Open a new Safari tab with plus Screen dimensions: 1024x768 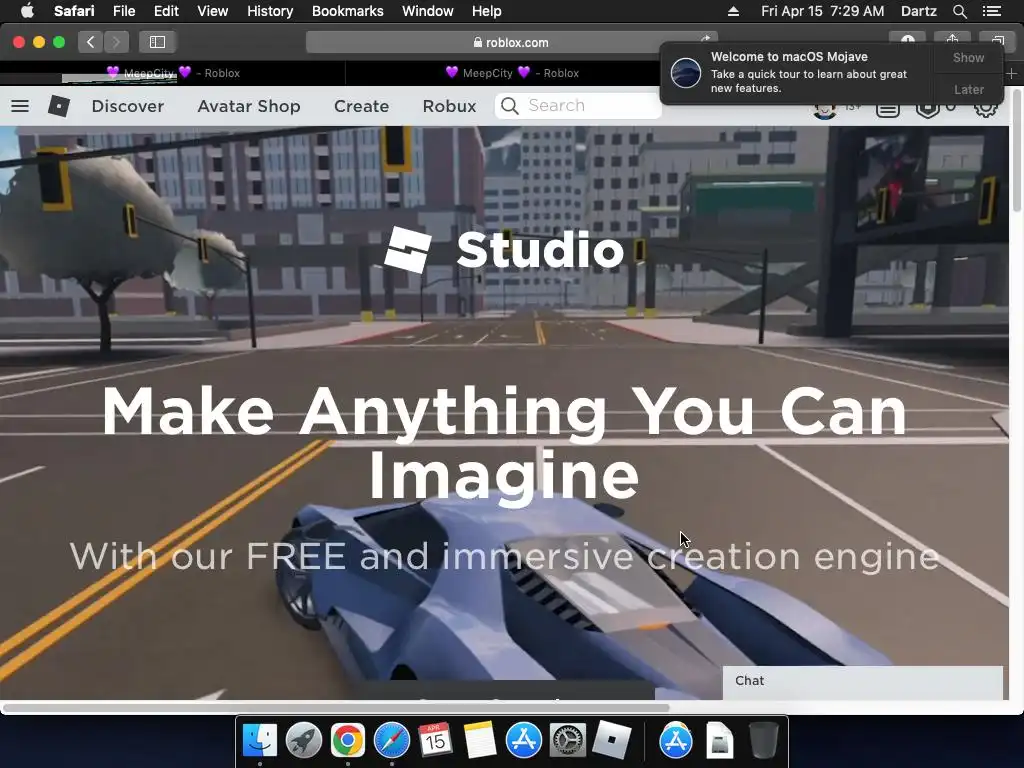(x=1012, y=74)
